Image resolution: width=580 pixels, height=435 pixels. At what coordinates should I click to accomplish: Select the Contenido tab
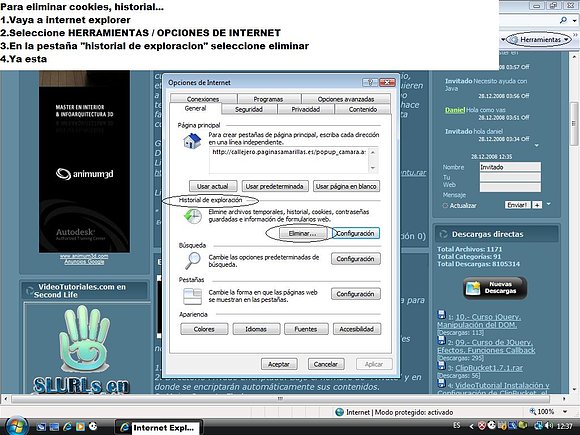point(362,109)
